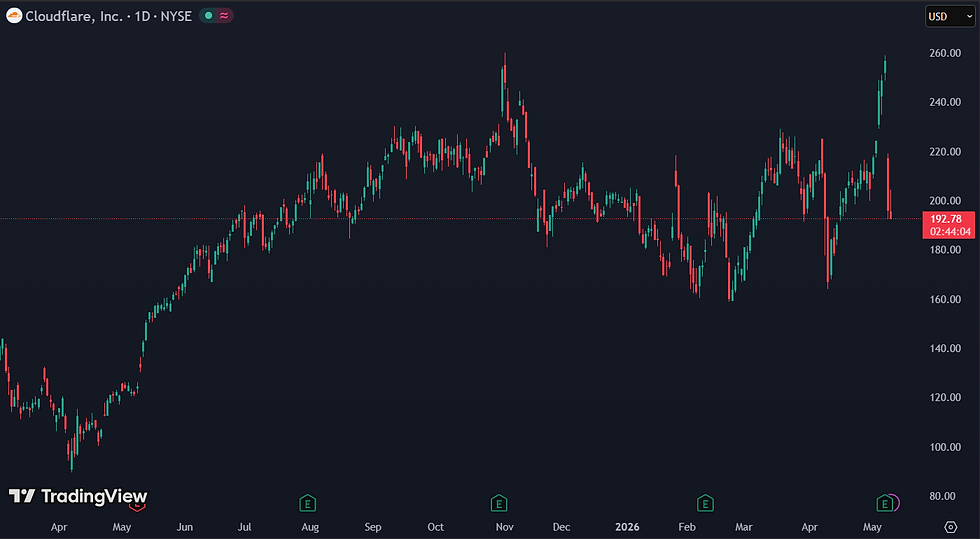Click the 120.00 price axis label
Image resolution: width=980 pixels, height=539 pixels.
coord(945,397)
